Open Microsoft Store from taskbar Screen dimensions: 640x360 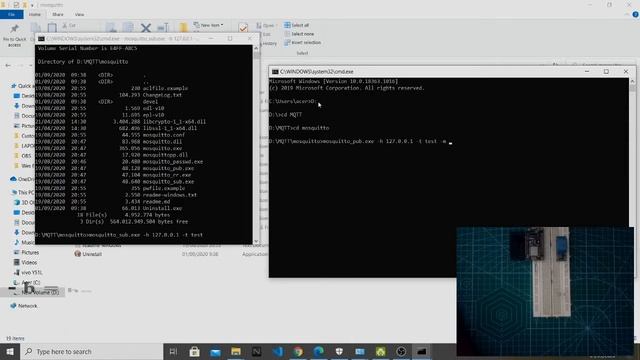point(194,351)
